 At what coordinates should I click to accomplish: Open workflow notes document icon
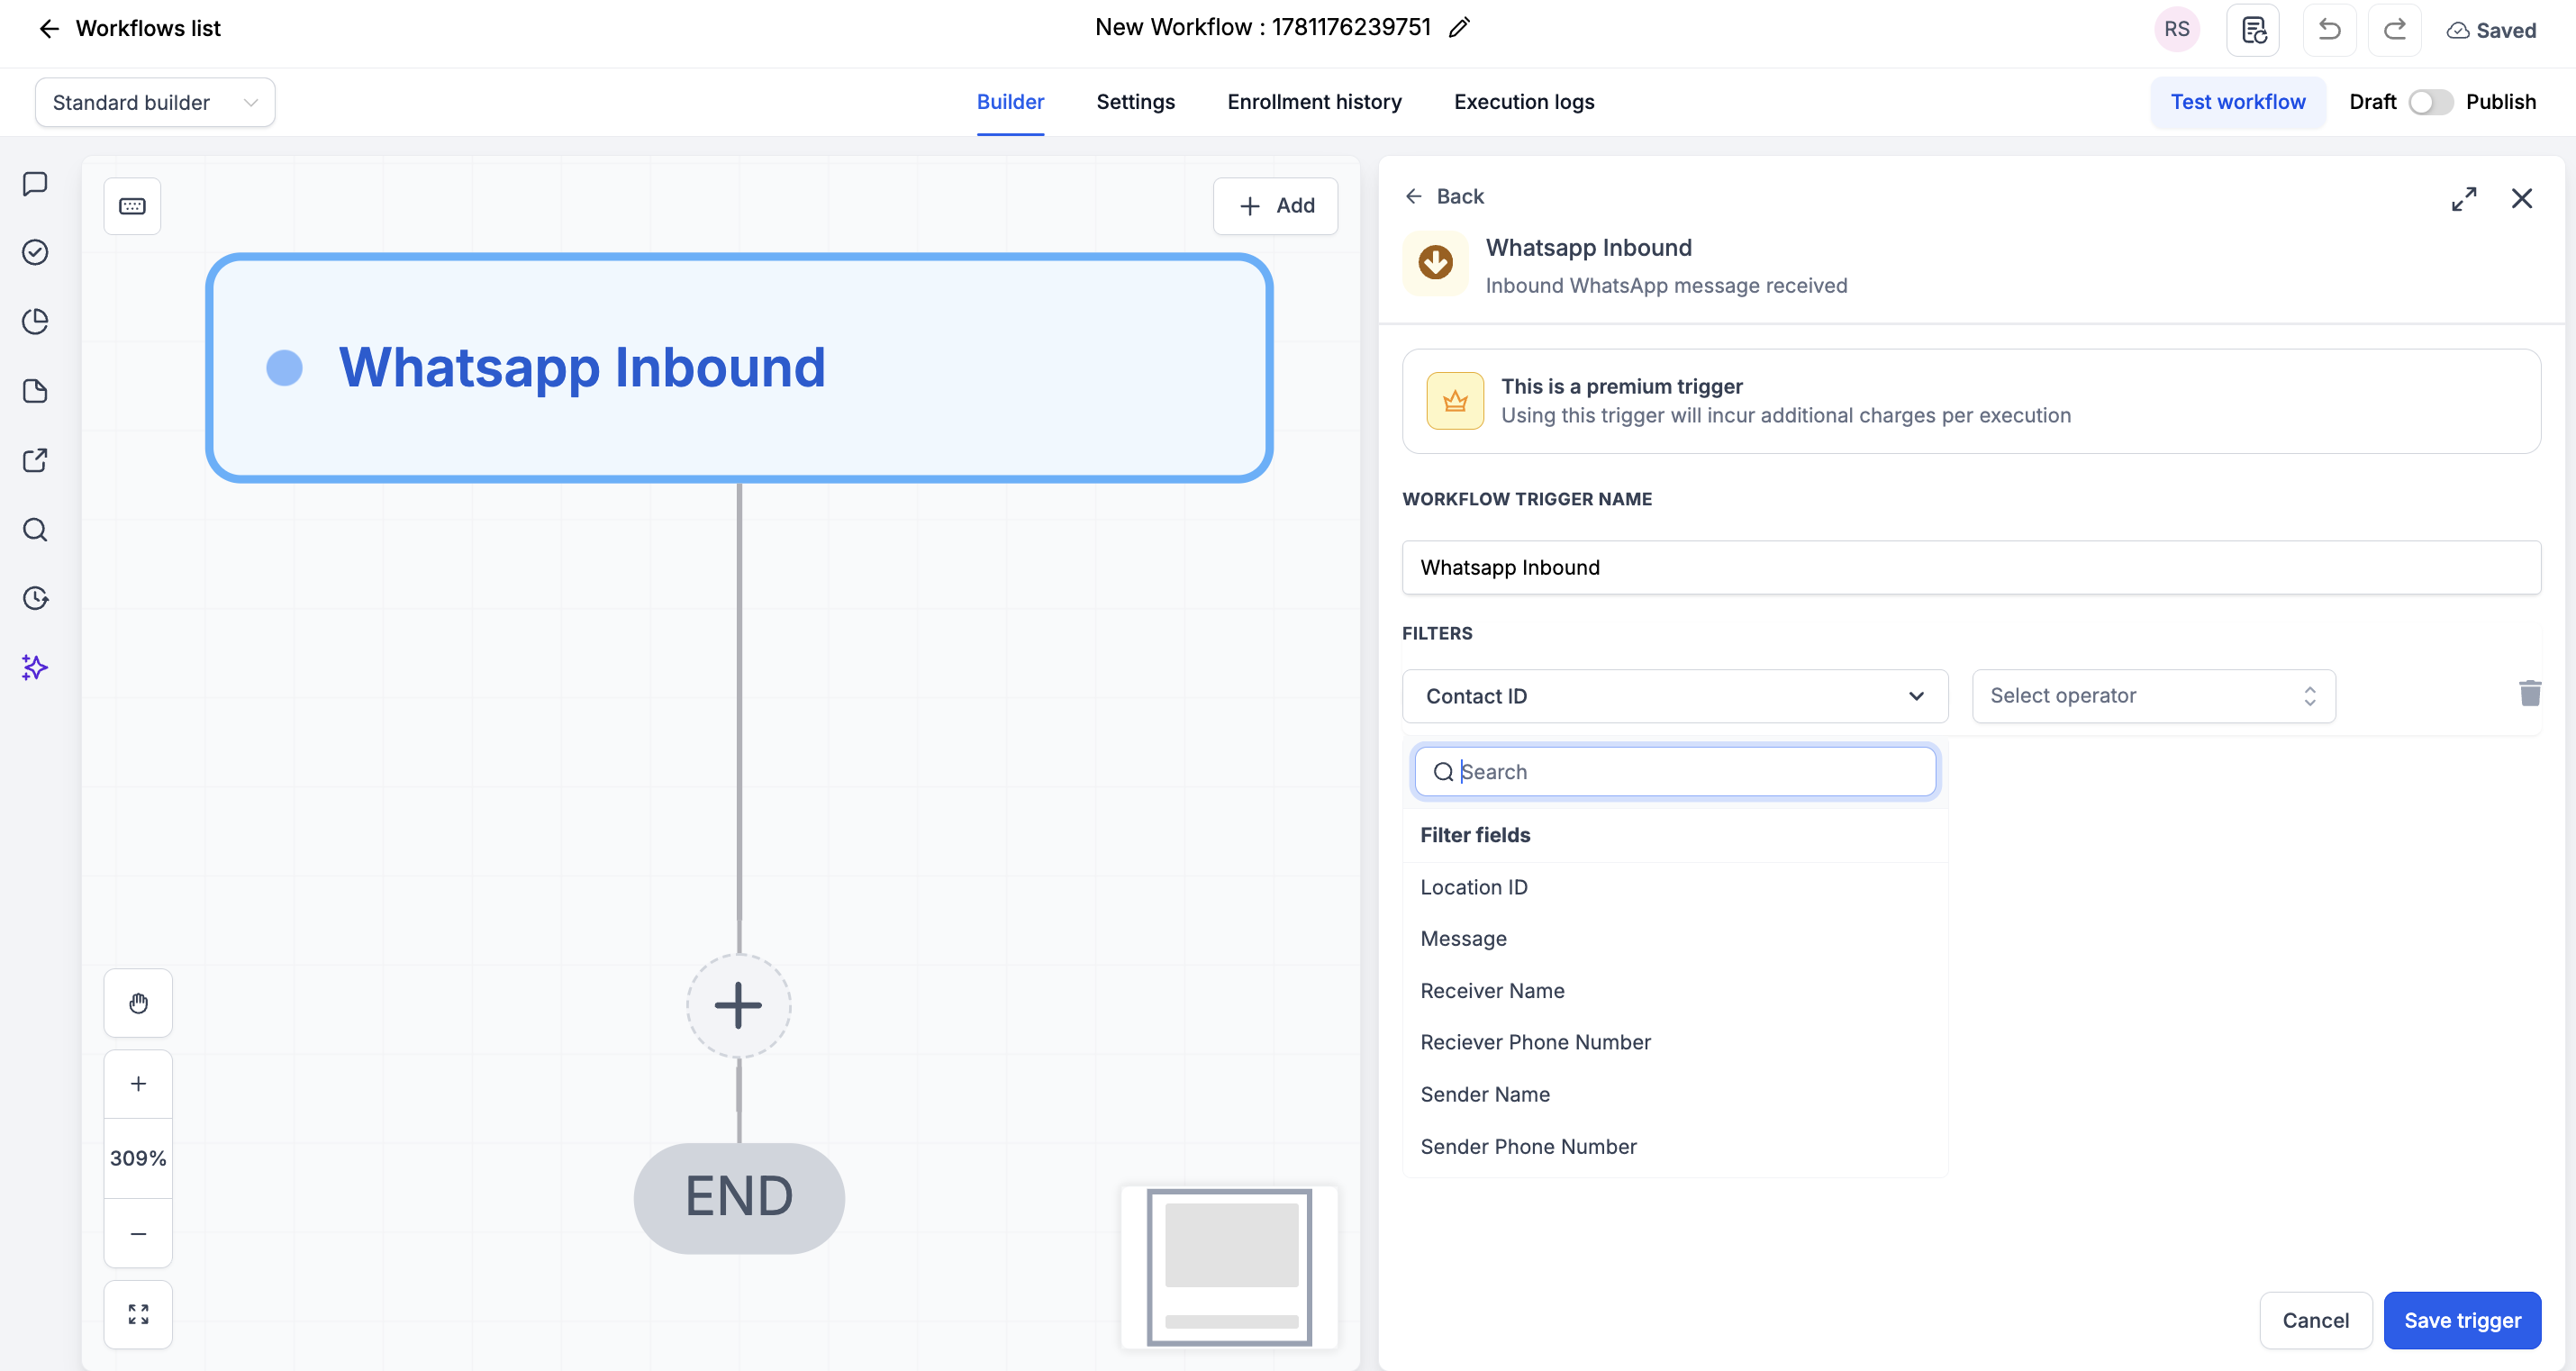pyautogui.click(x=2253, y=30)
